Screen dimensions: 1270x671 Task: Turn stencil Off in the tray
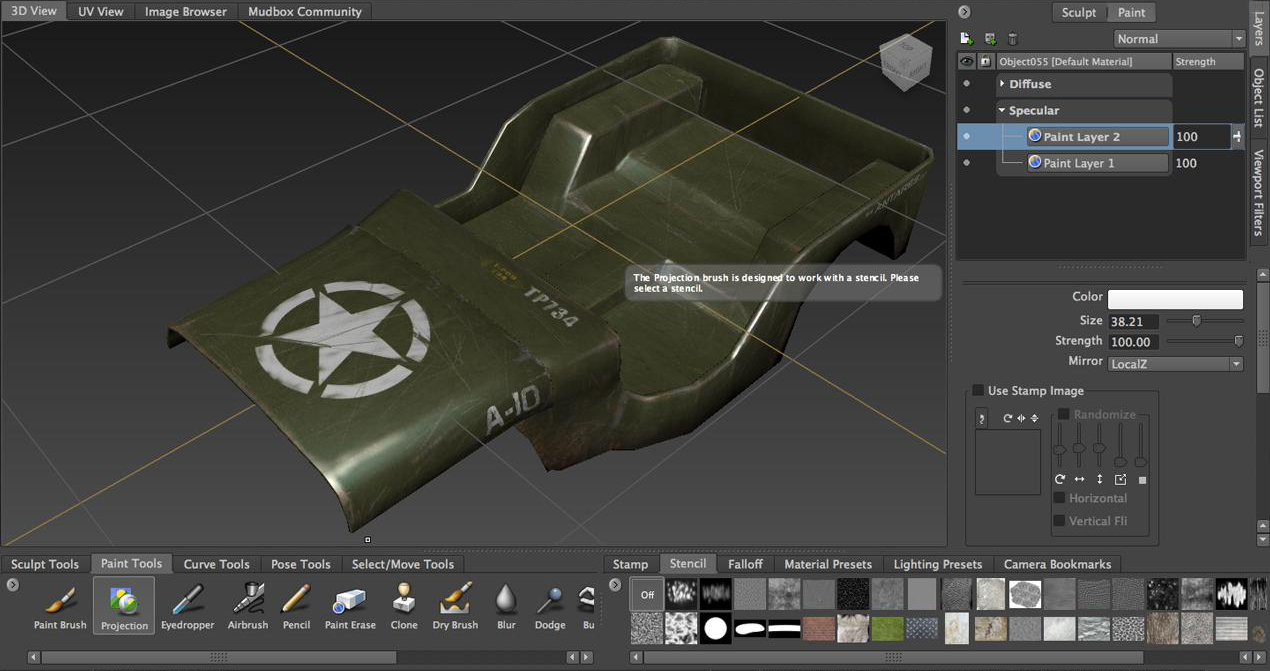click(646, 594)
